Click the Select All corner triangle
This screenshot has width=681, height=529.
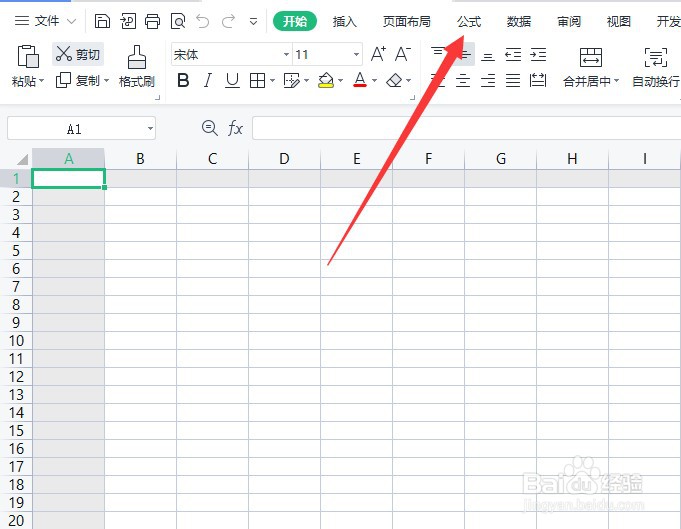click(x=23, y=159)
